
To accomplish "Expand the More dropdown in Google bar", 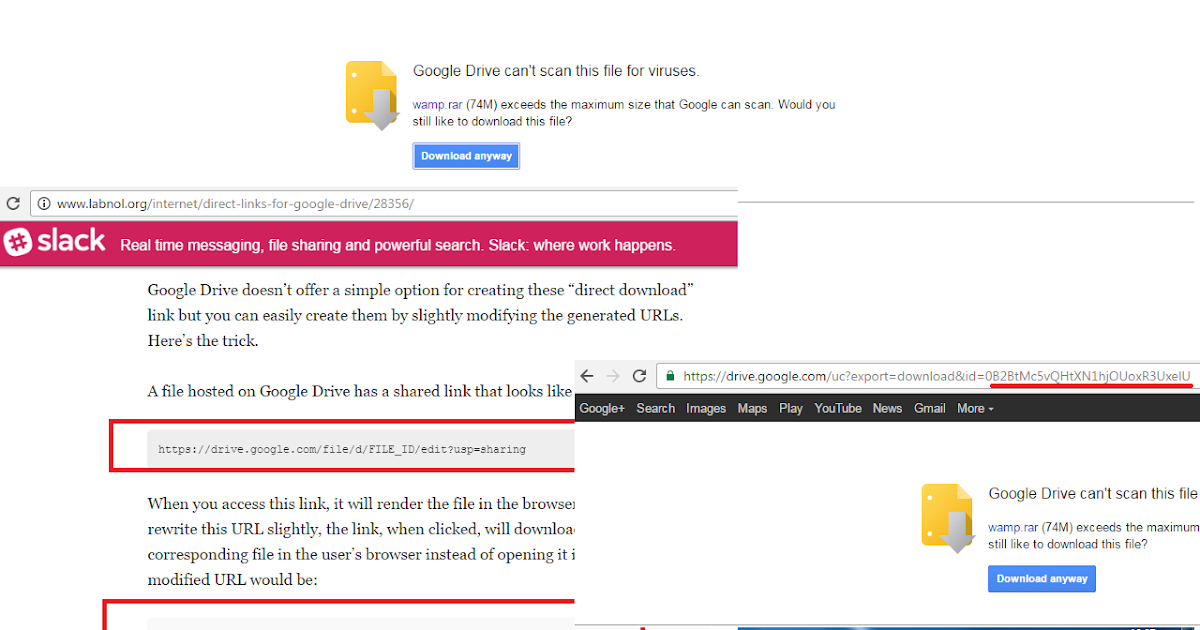I will pyautogui.click(x=975, y=408).
